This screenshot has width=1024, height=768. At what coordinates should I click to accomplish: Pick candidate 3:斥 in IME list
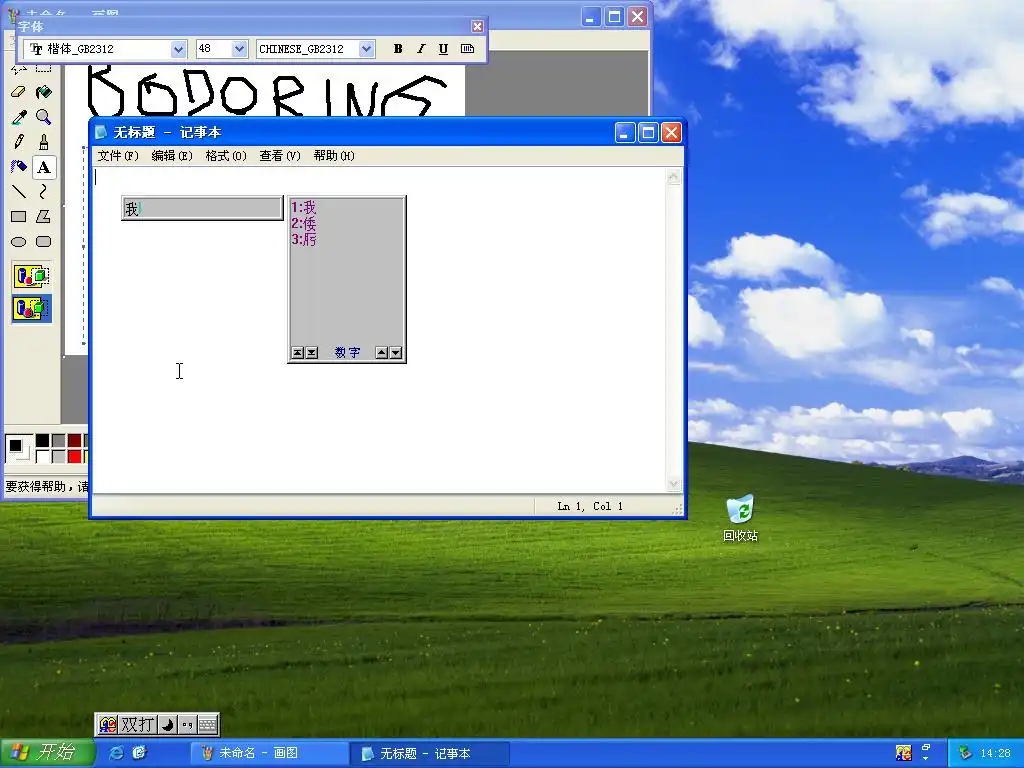pyautogui.click(x=304, y=240)
